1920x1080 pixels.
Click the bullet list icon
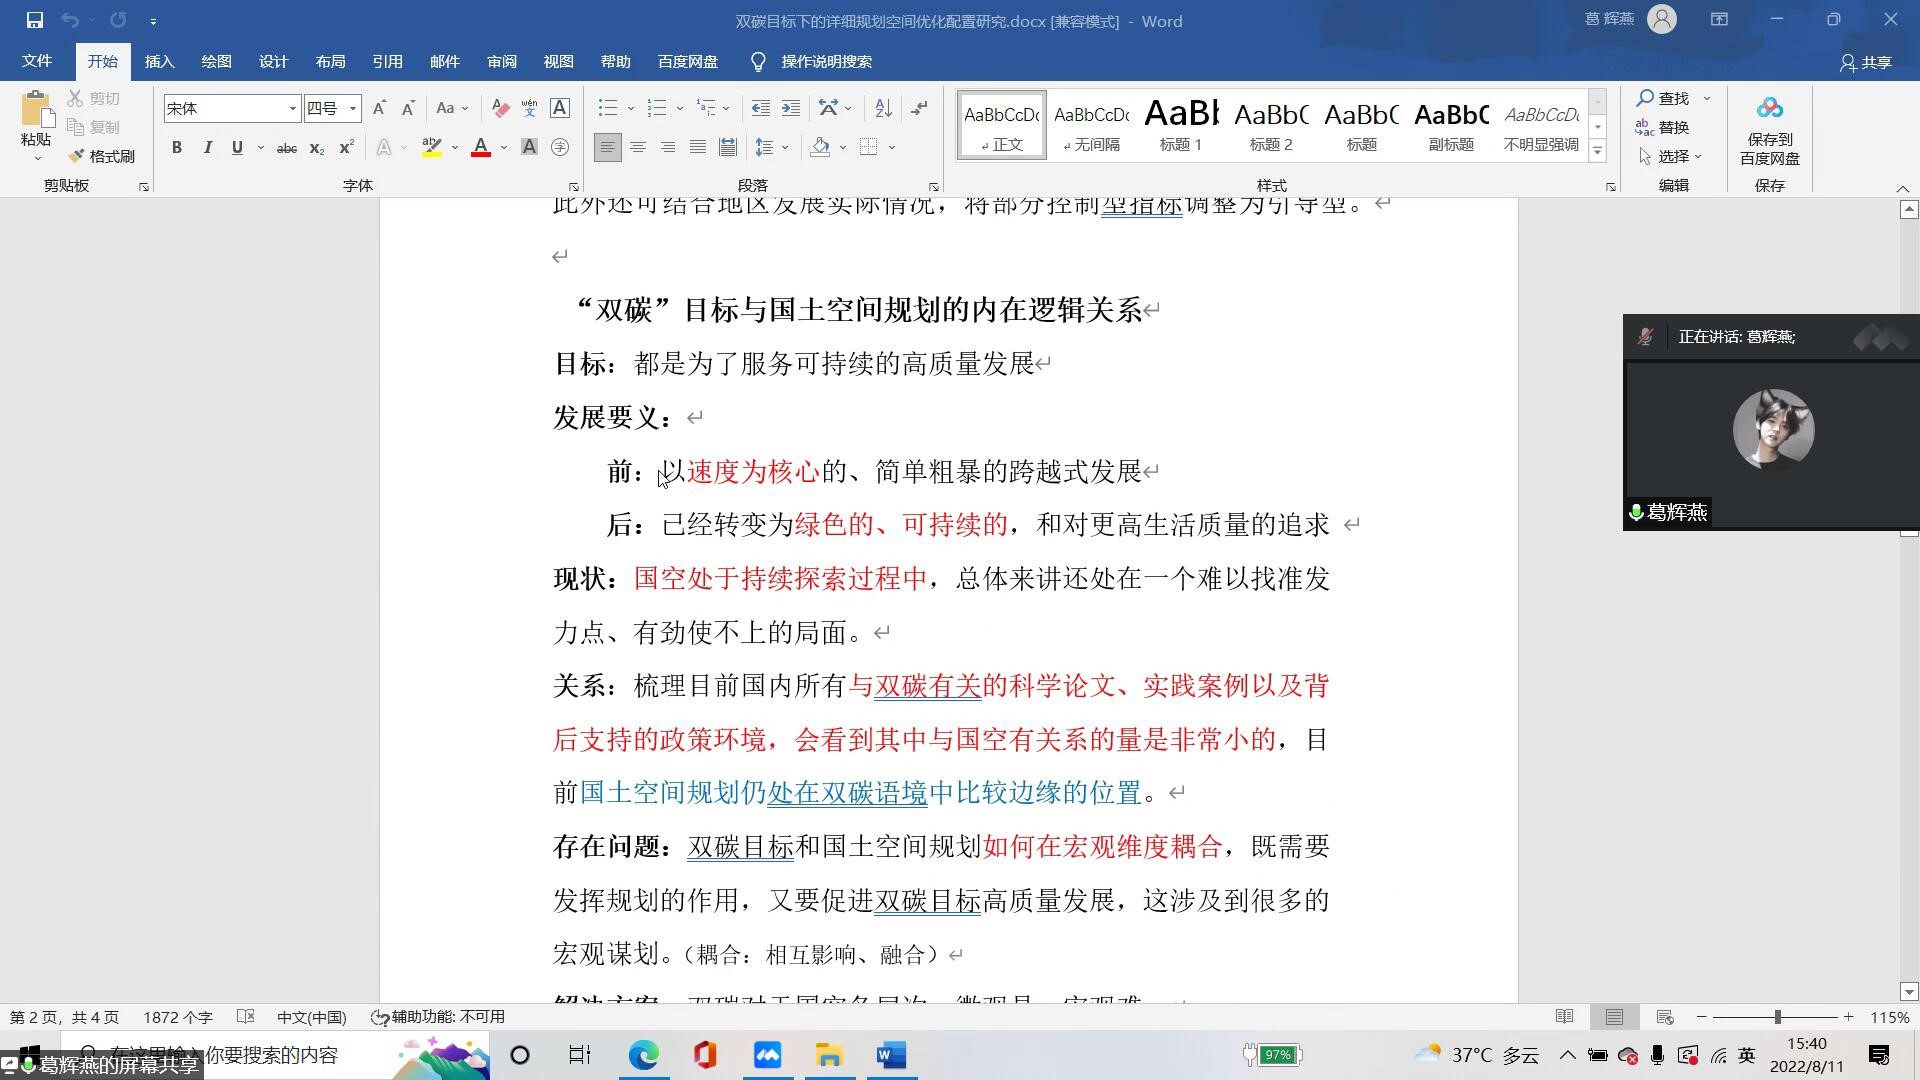tap(607, 108)
